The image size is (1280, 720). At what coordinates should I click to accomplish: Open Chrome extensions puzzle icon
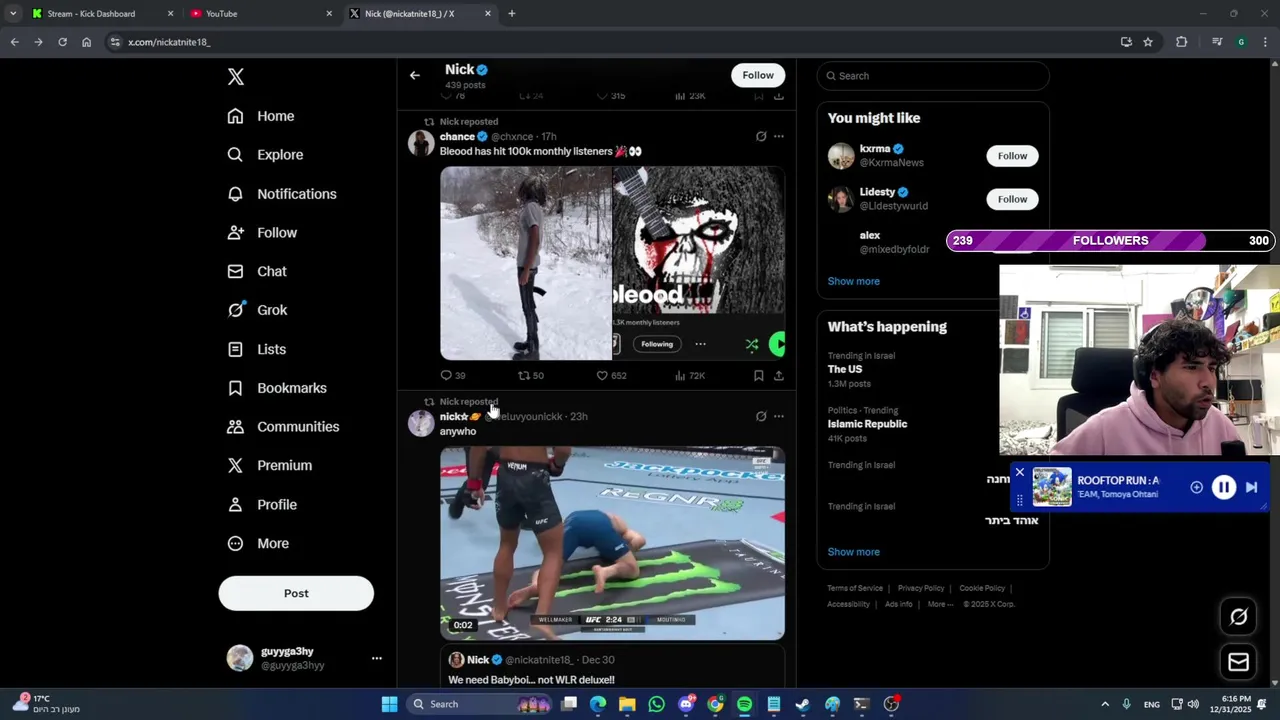tap(1182, 42)
